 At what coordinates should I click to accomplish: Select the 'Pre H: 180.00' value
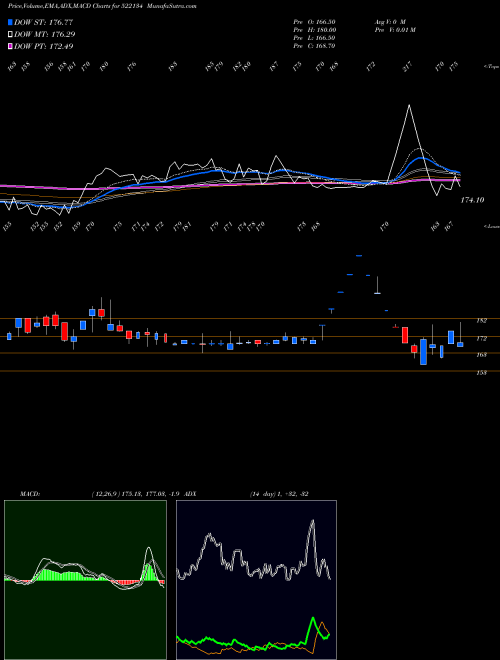click(x=314, y=30)
